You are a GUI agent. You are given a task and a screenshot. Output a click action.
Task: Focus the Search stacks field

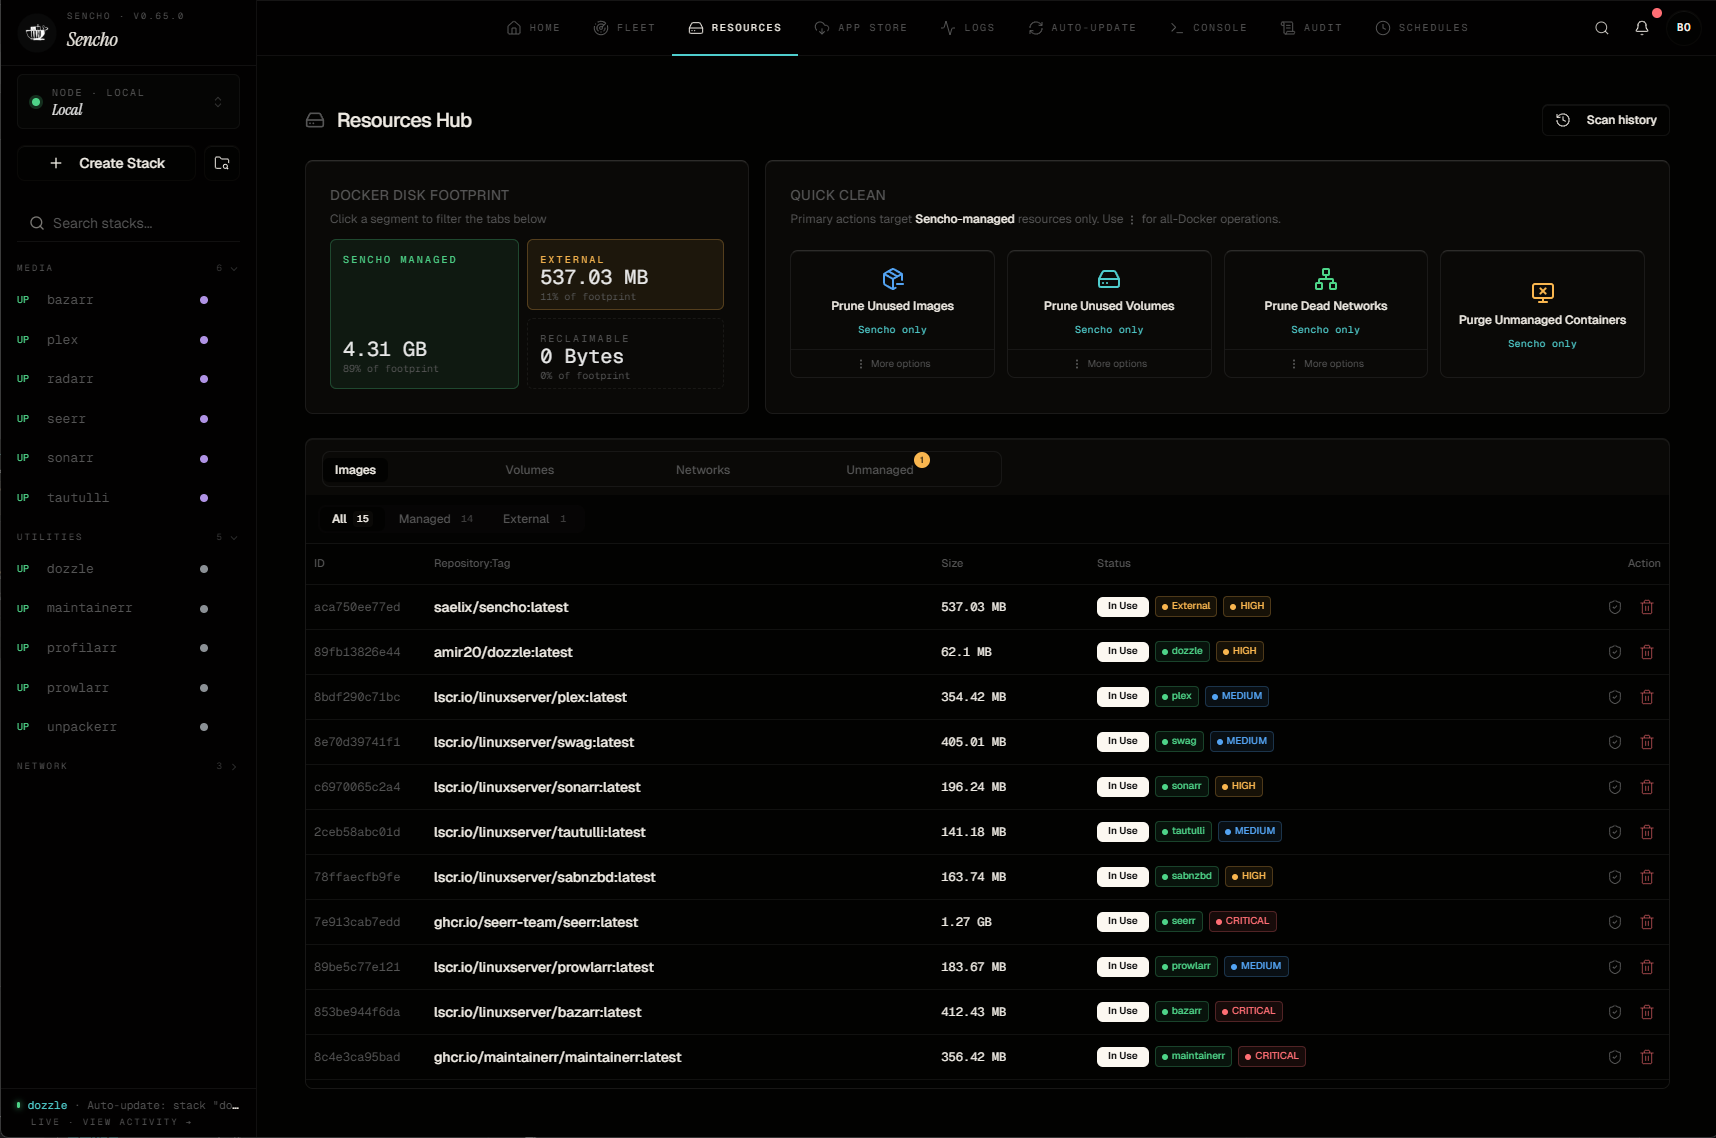[128, 223]
